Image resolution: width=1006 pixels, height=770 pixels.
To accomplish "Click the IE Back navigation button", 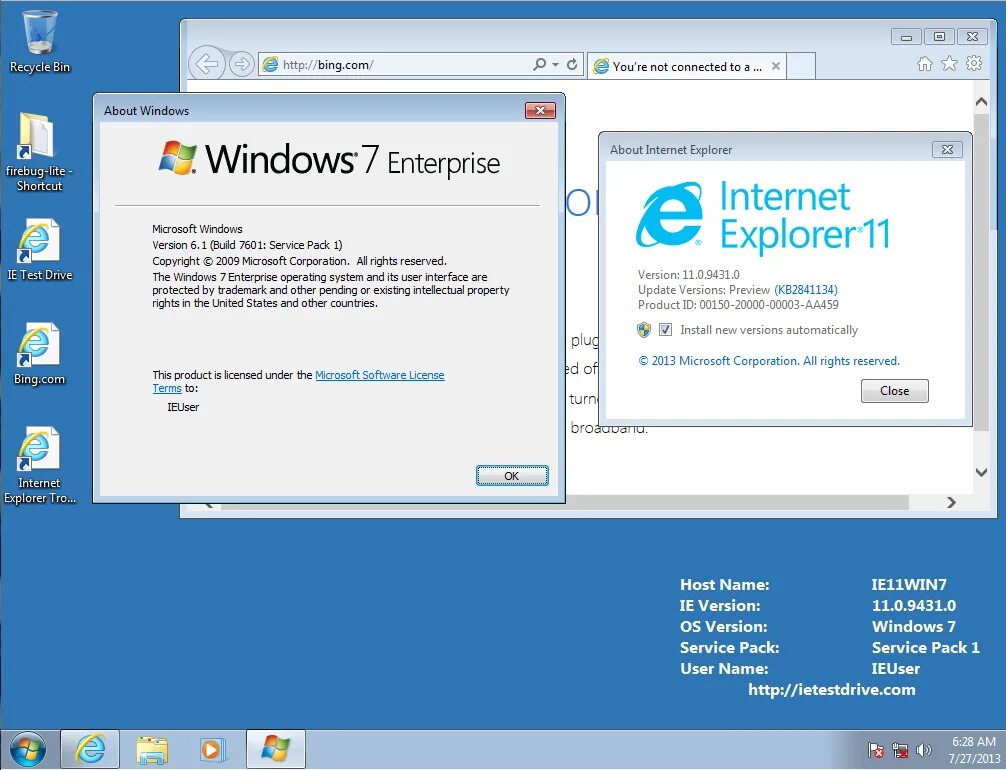I will tap(207, 64).
